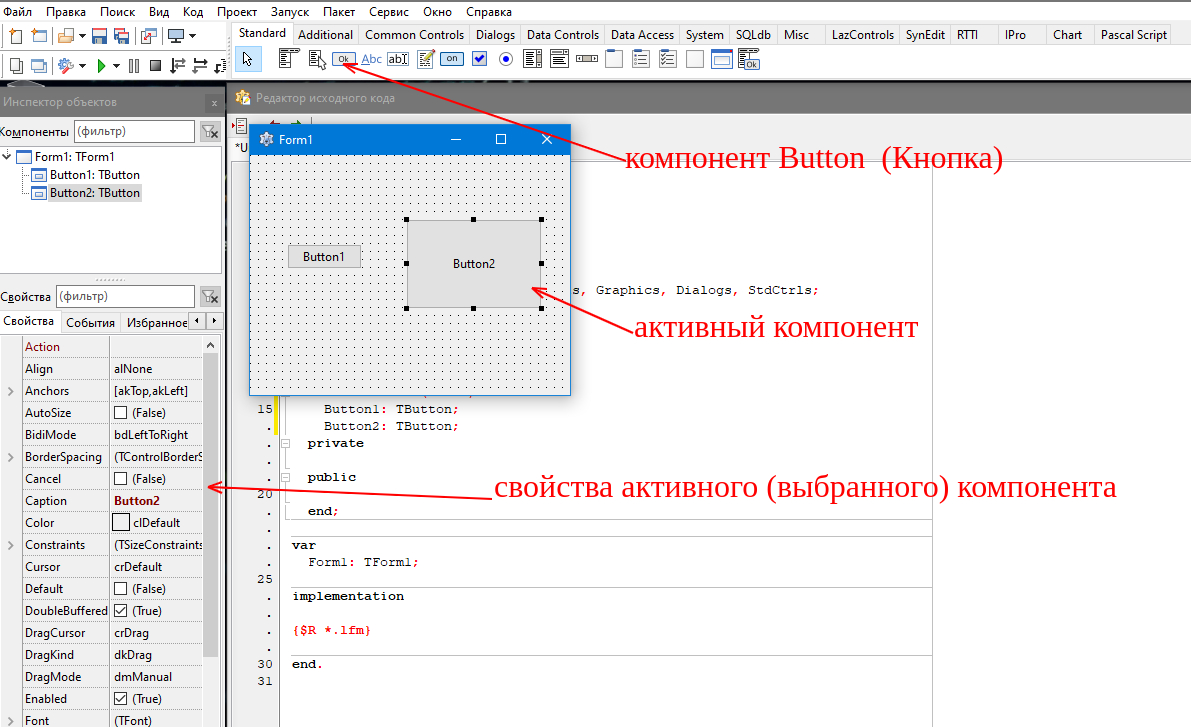Select the TButton component in palette
This screenshot has height=727, width=1191.
pos(344,59)
